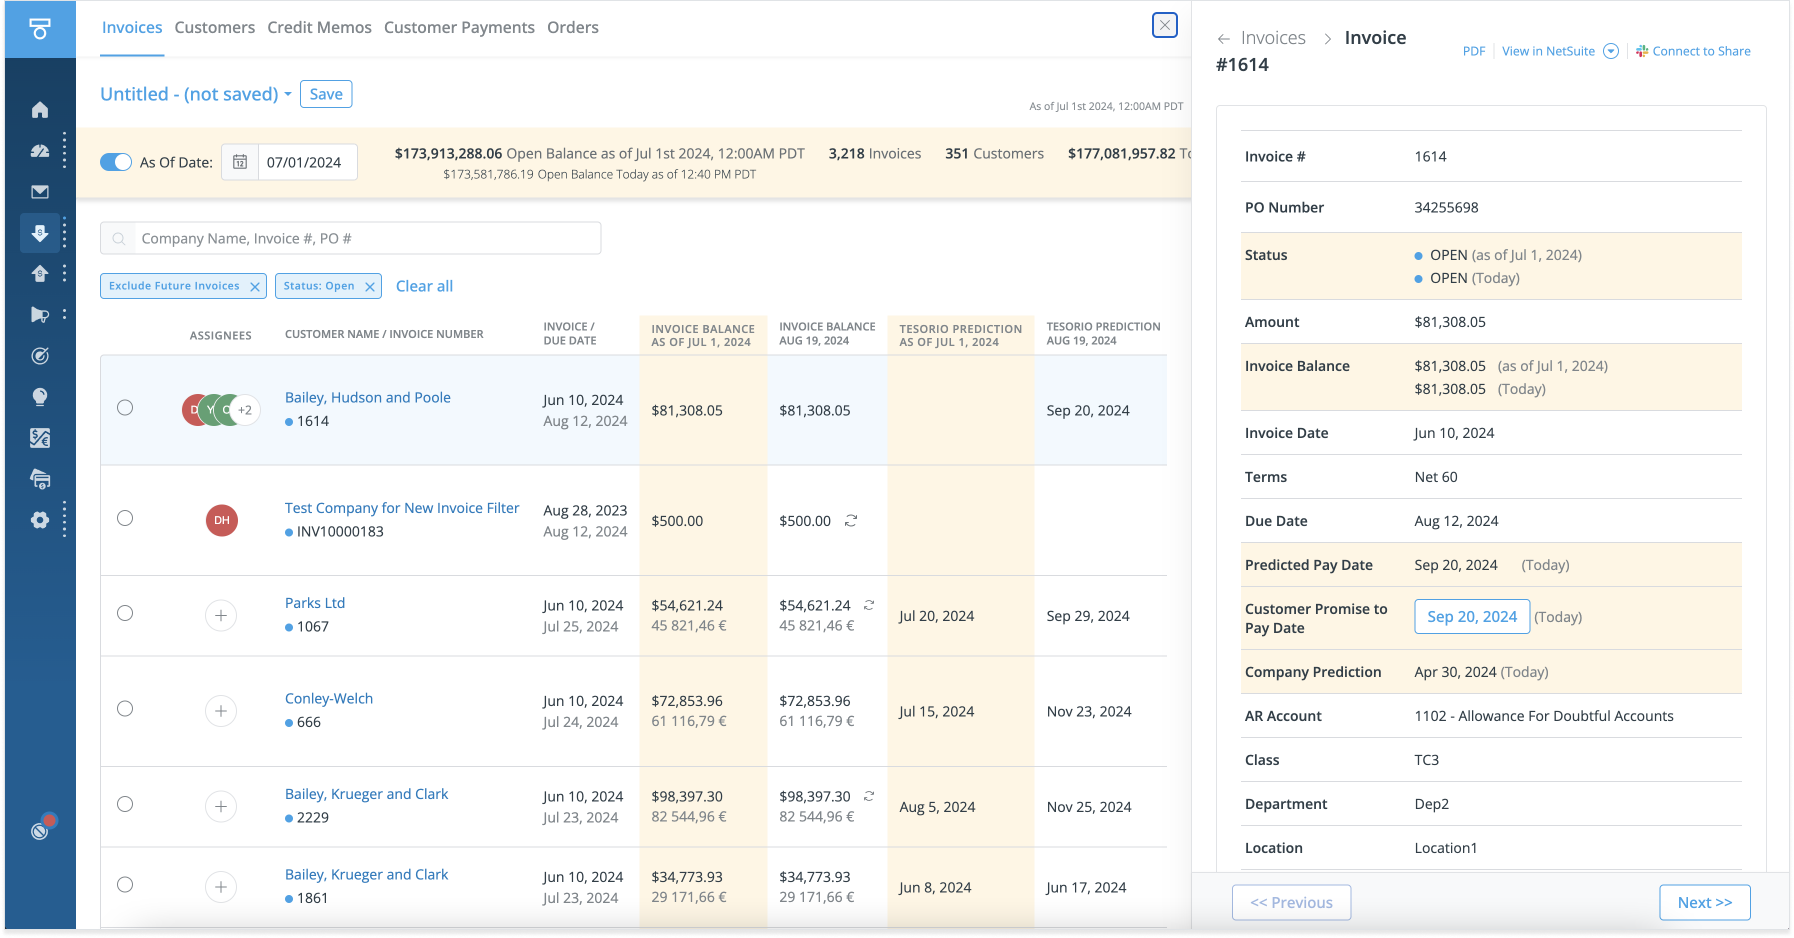This screenshot has width=1794, height=938.
Task: Switch to the Credit Memos tab
Action: pos(319,28)
